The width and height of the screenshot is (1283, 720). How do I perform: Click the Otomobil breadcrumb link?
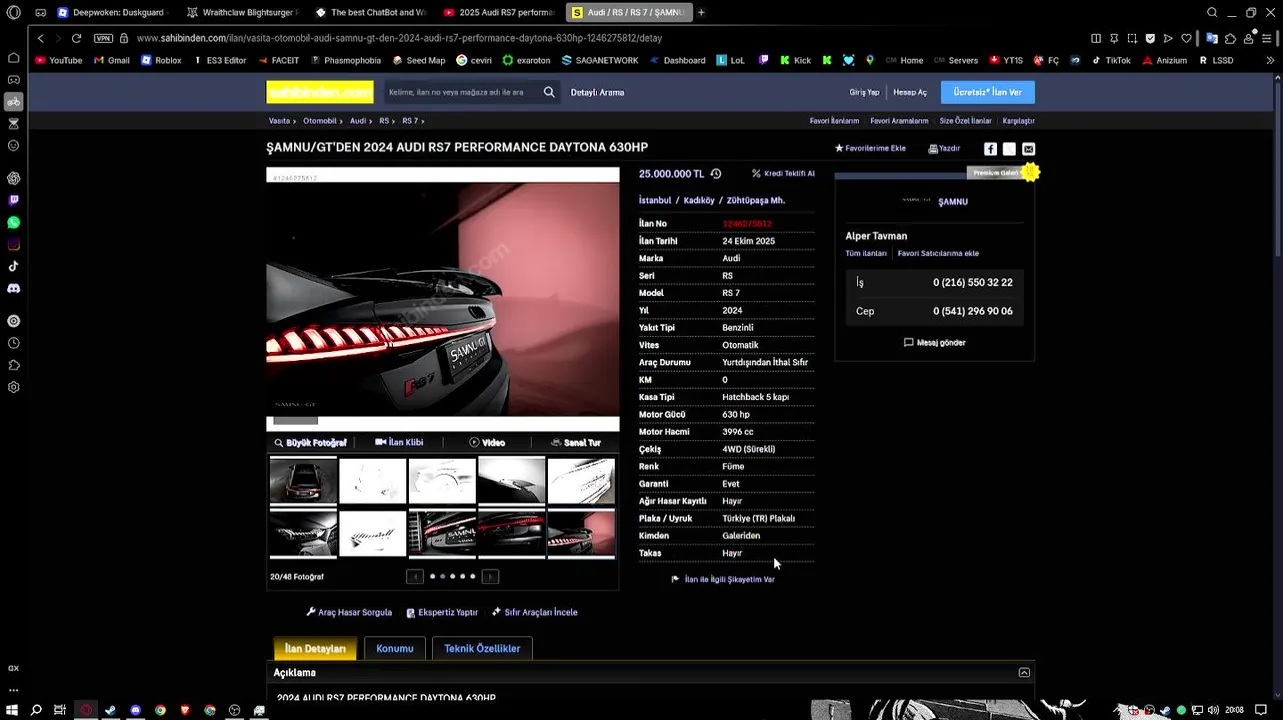click(320, 121)
